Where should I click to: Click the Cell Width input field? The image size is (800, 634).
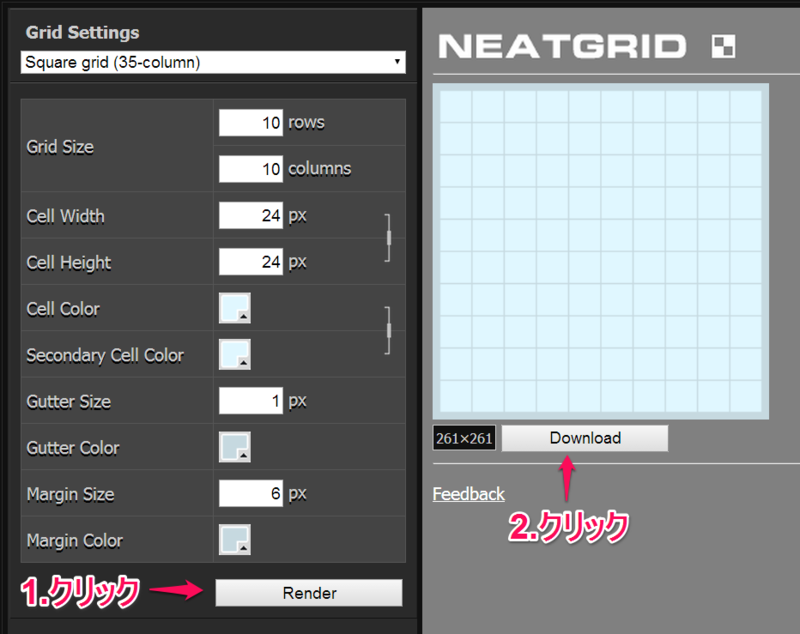(x=251, y=215)
